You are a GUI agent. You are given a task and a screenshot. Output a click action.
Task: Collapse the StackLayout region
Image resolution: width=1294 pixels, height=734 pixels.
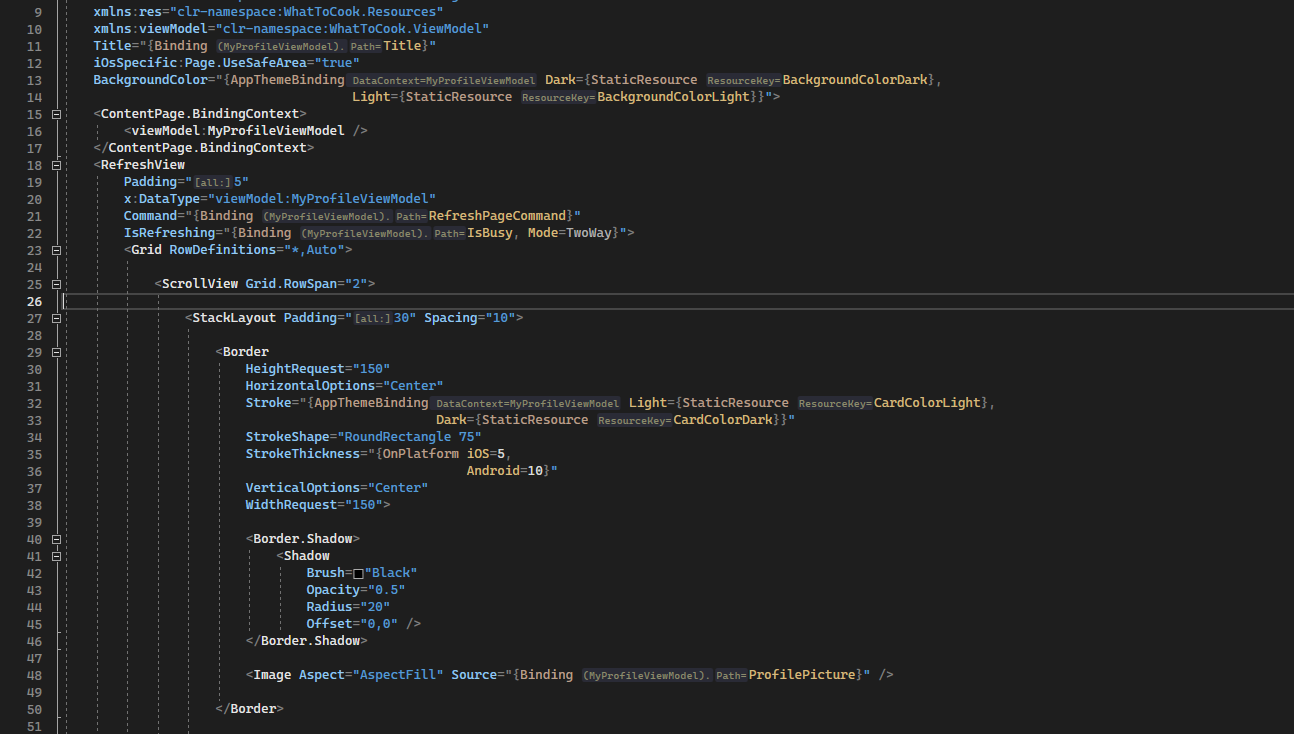[x=56, y=317]
